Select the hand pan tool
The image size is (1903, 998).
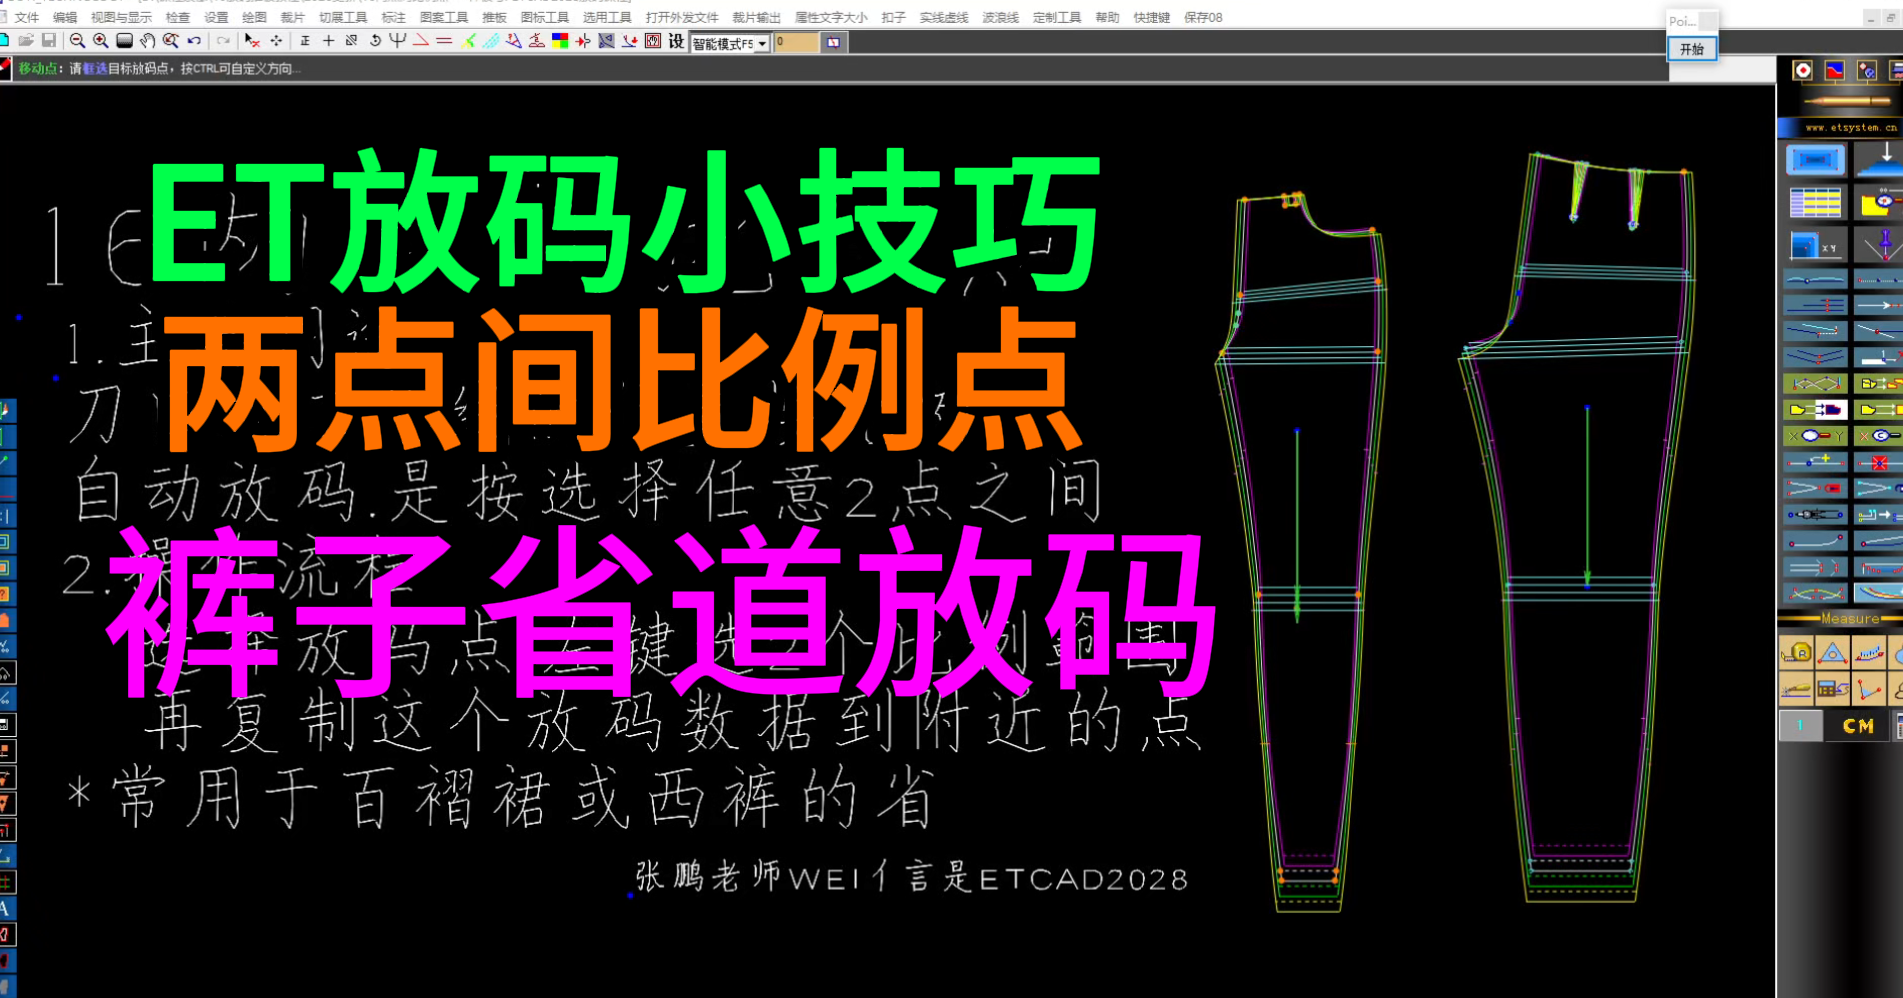pos(148,41)
